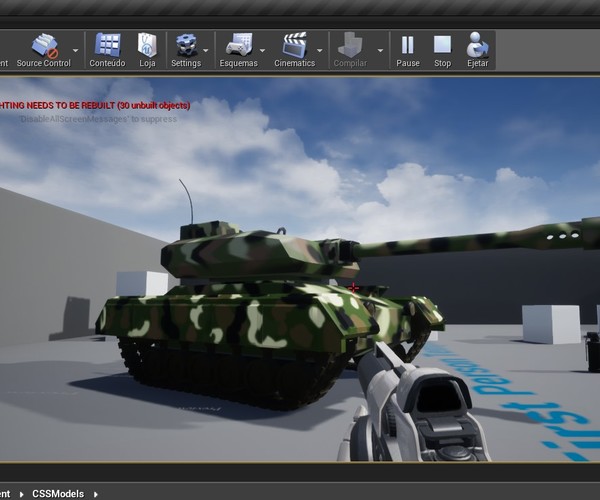Expand the Esquemas dropdown arrow
Screen dimensions: 600x500
click(x=262, y=50)
